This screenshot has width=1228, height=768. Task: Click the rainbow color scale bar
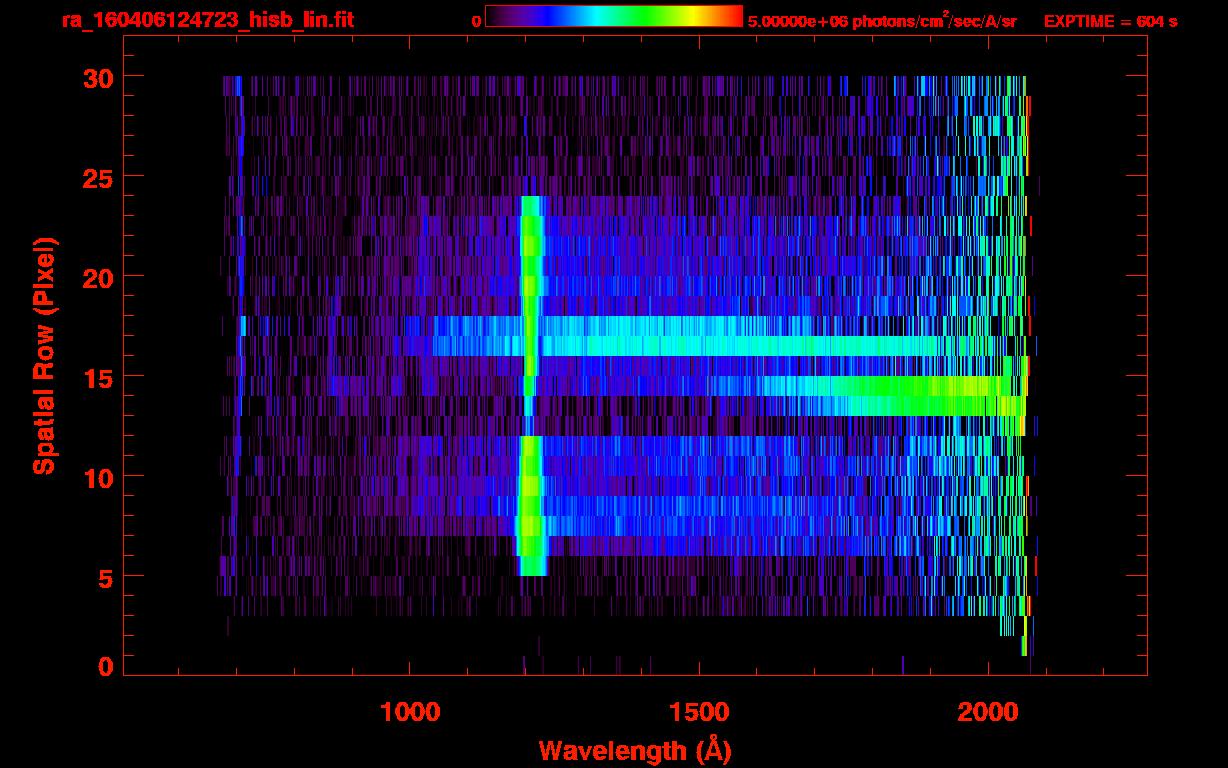[x=613, y=16]
